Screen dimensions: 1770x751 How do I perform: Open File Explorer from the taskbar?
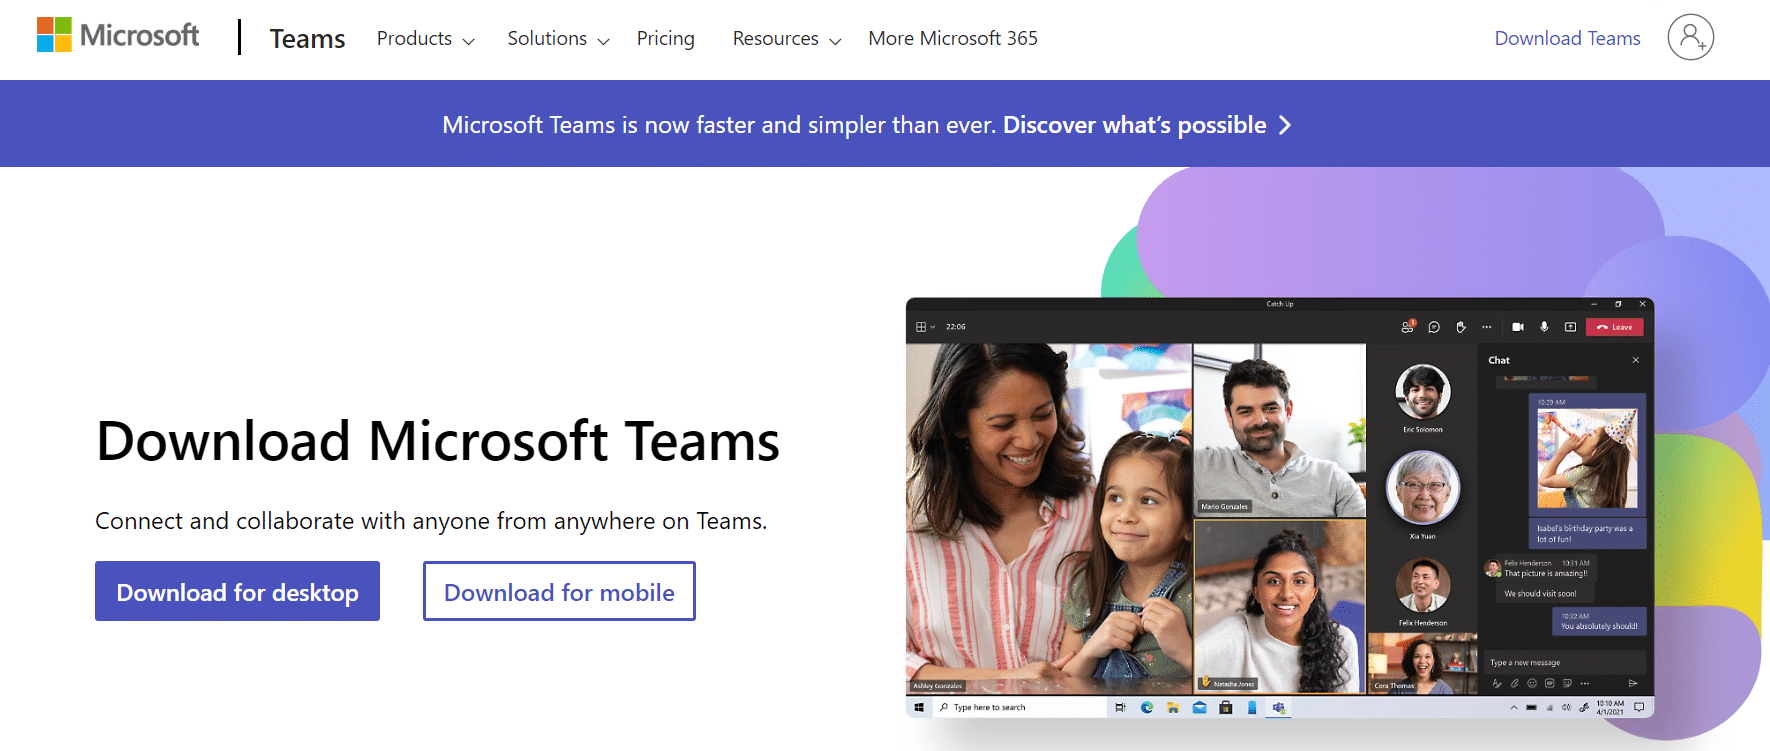tap(1173, 707)
